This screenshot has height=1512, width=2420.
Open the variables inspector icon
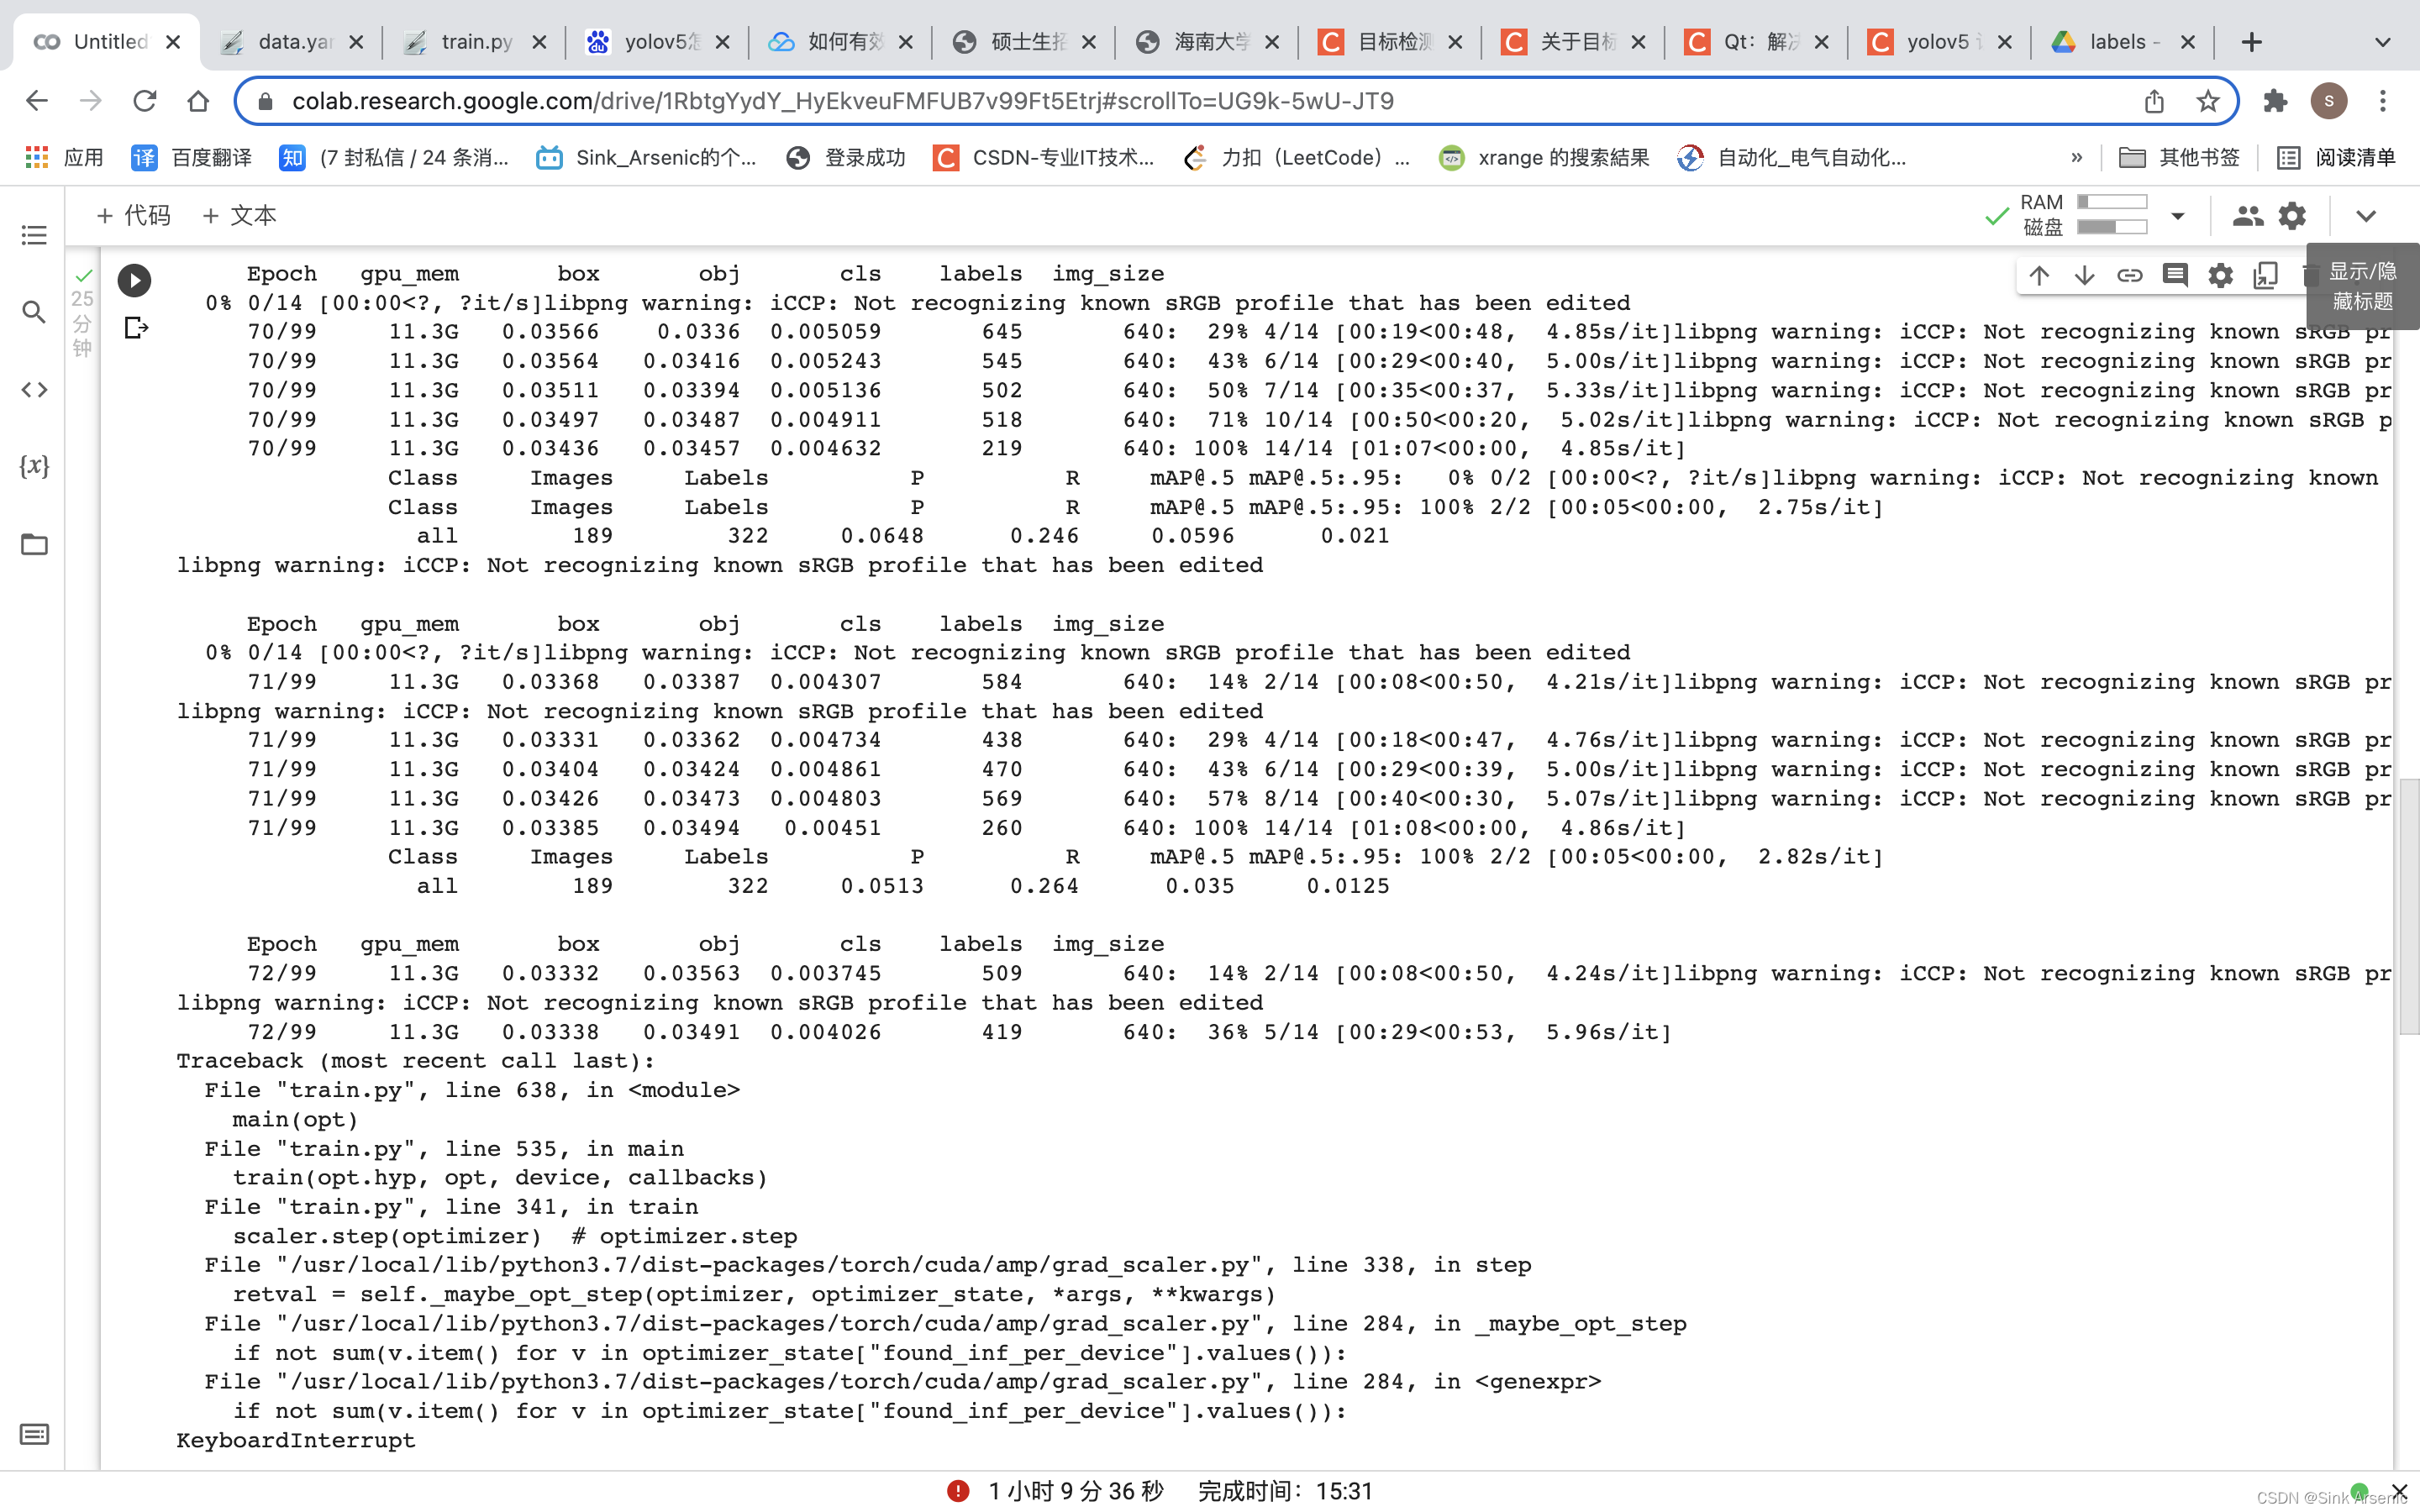pyautogui.click(x=34, y=466)
